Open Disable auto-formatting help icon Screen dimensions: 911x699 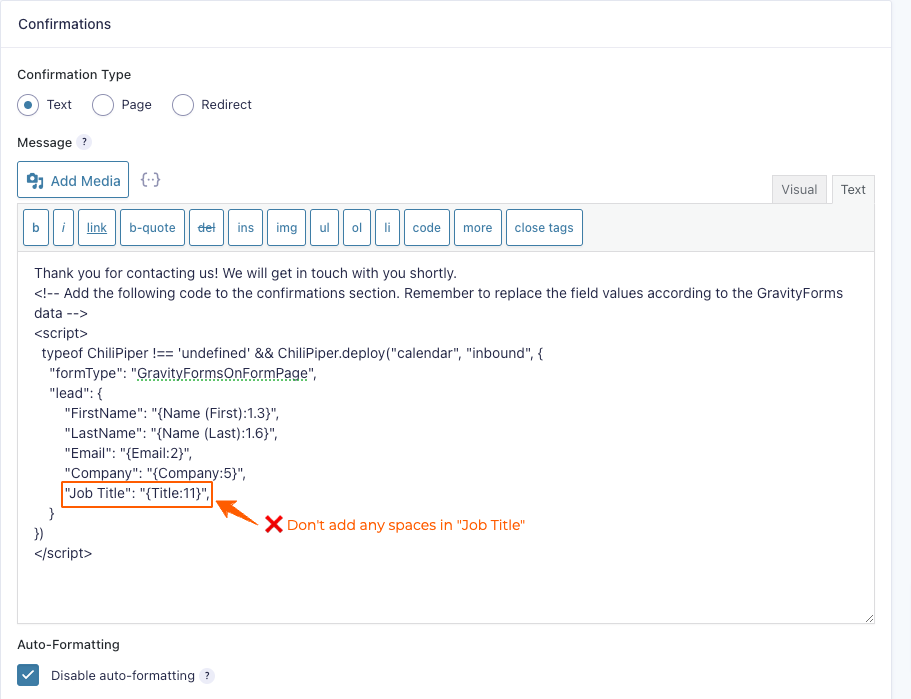(x=207, y=676)
